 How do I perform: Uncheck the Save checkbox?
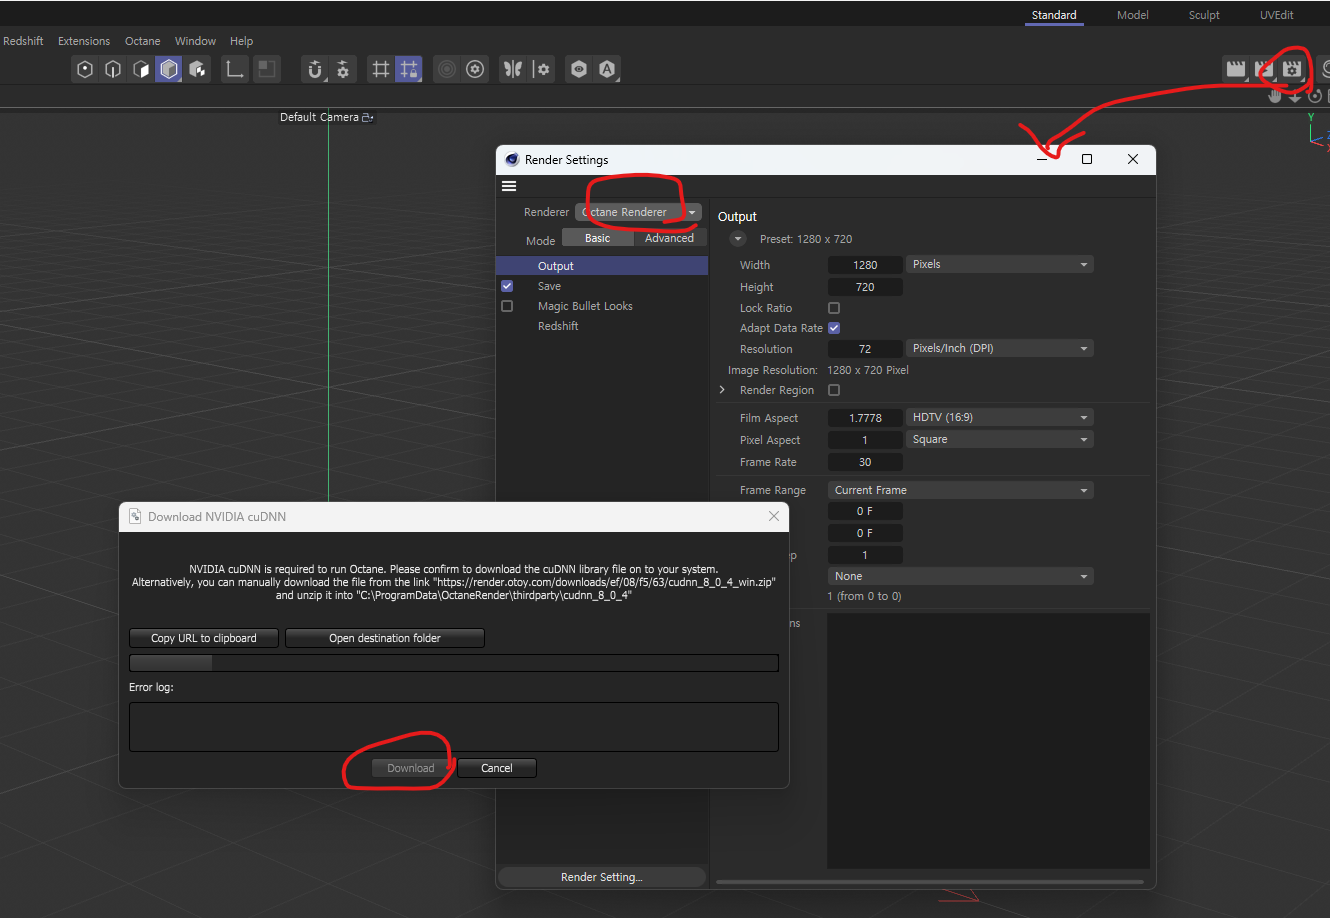coord(507,286)
